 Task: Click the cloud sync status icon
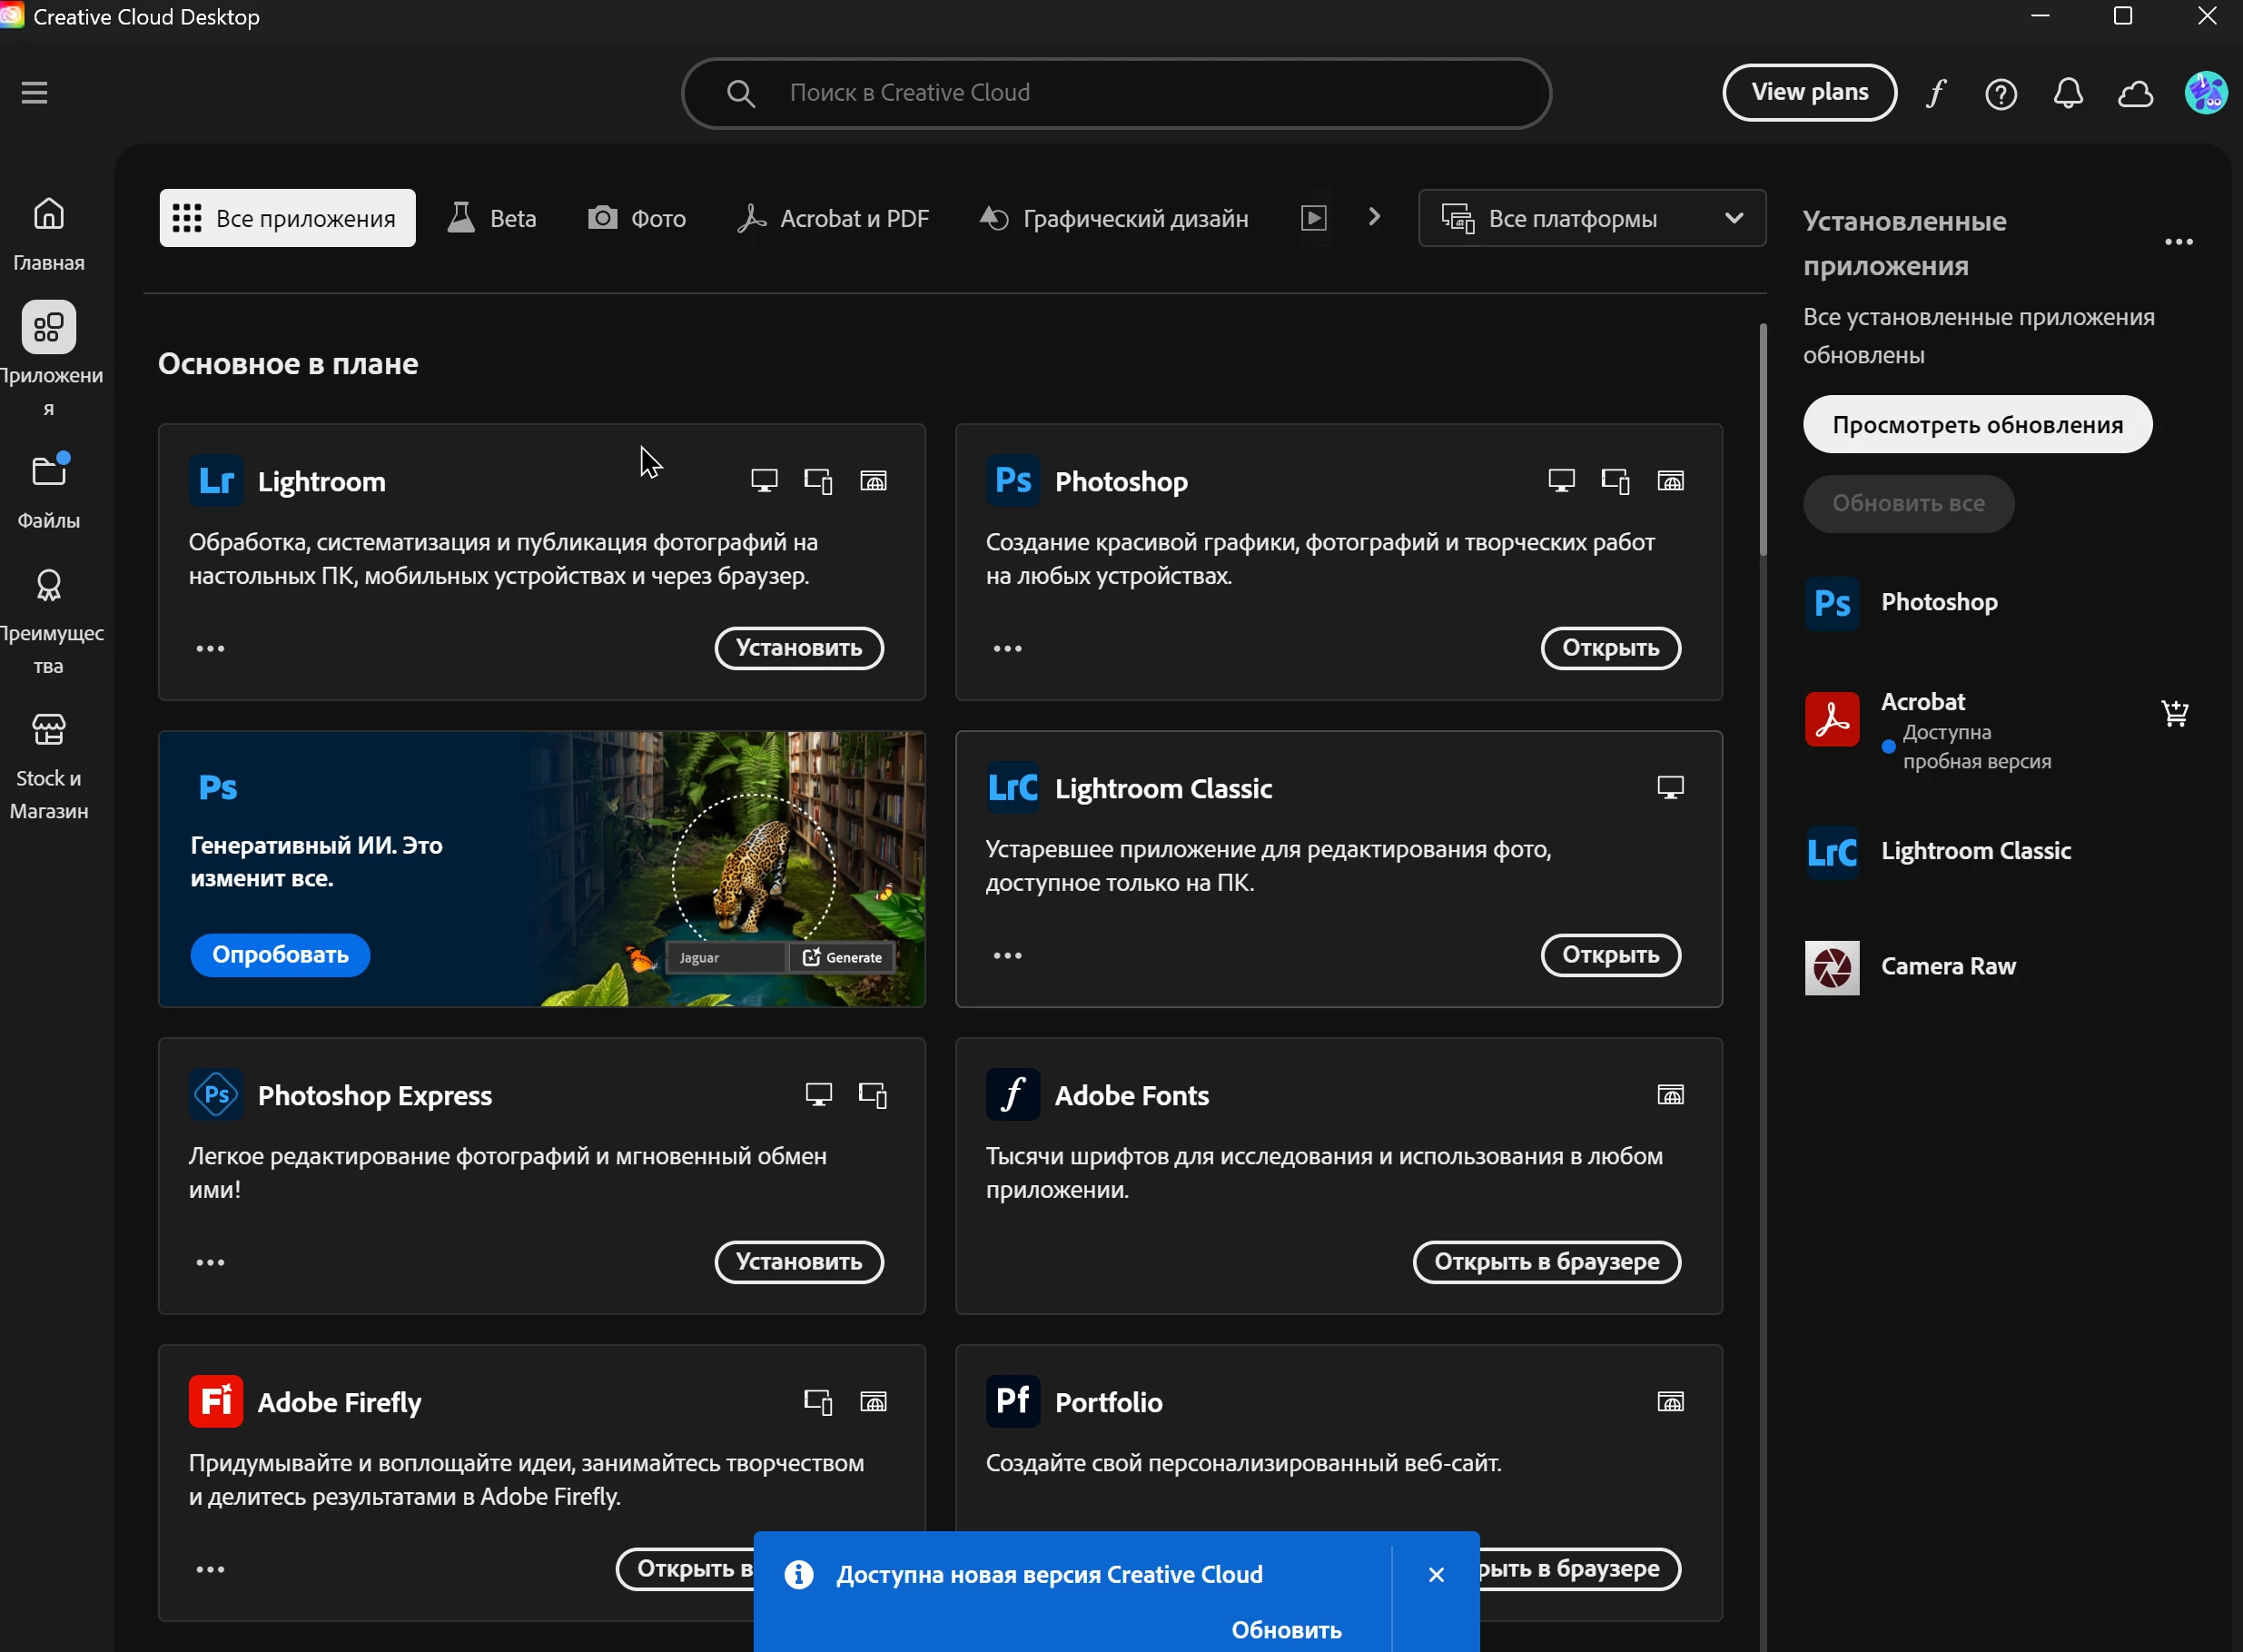pos(2136,94)
